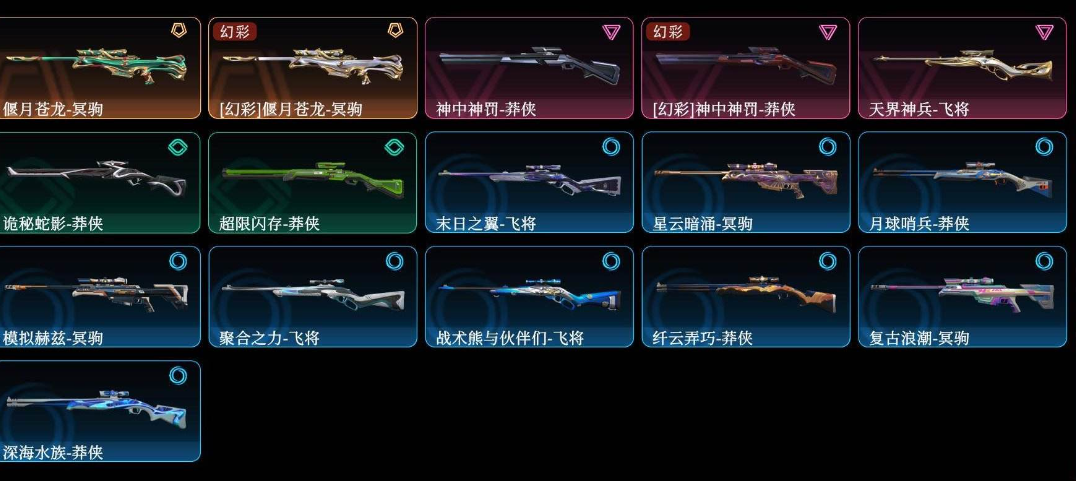1076x481 pixels.
Task: Click the pink triangle icon on 天界神兵-飞将 card
Action: pyautogui.click(x=1044, y=32)
